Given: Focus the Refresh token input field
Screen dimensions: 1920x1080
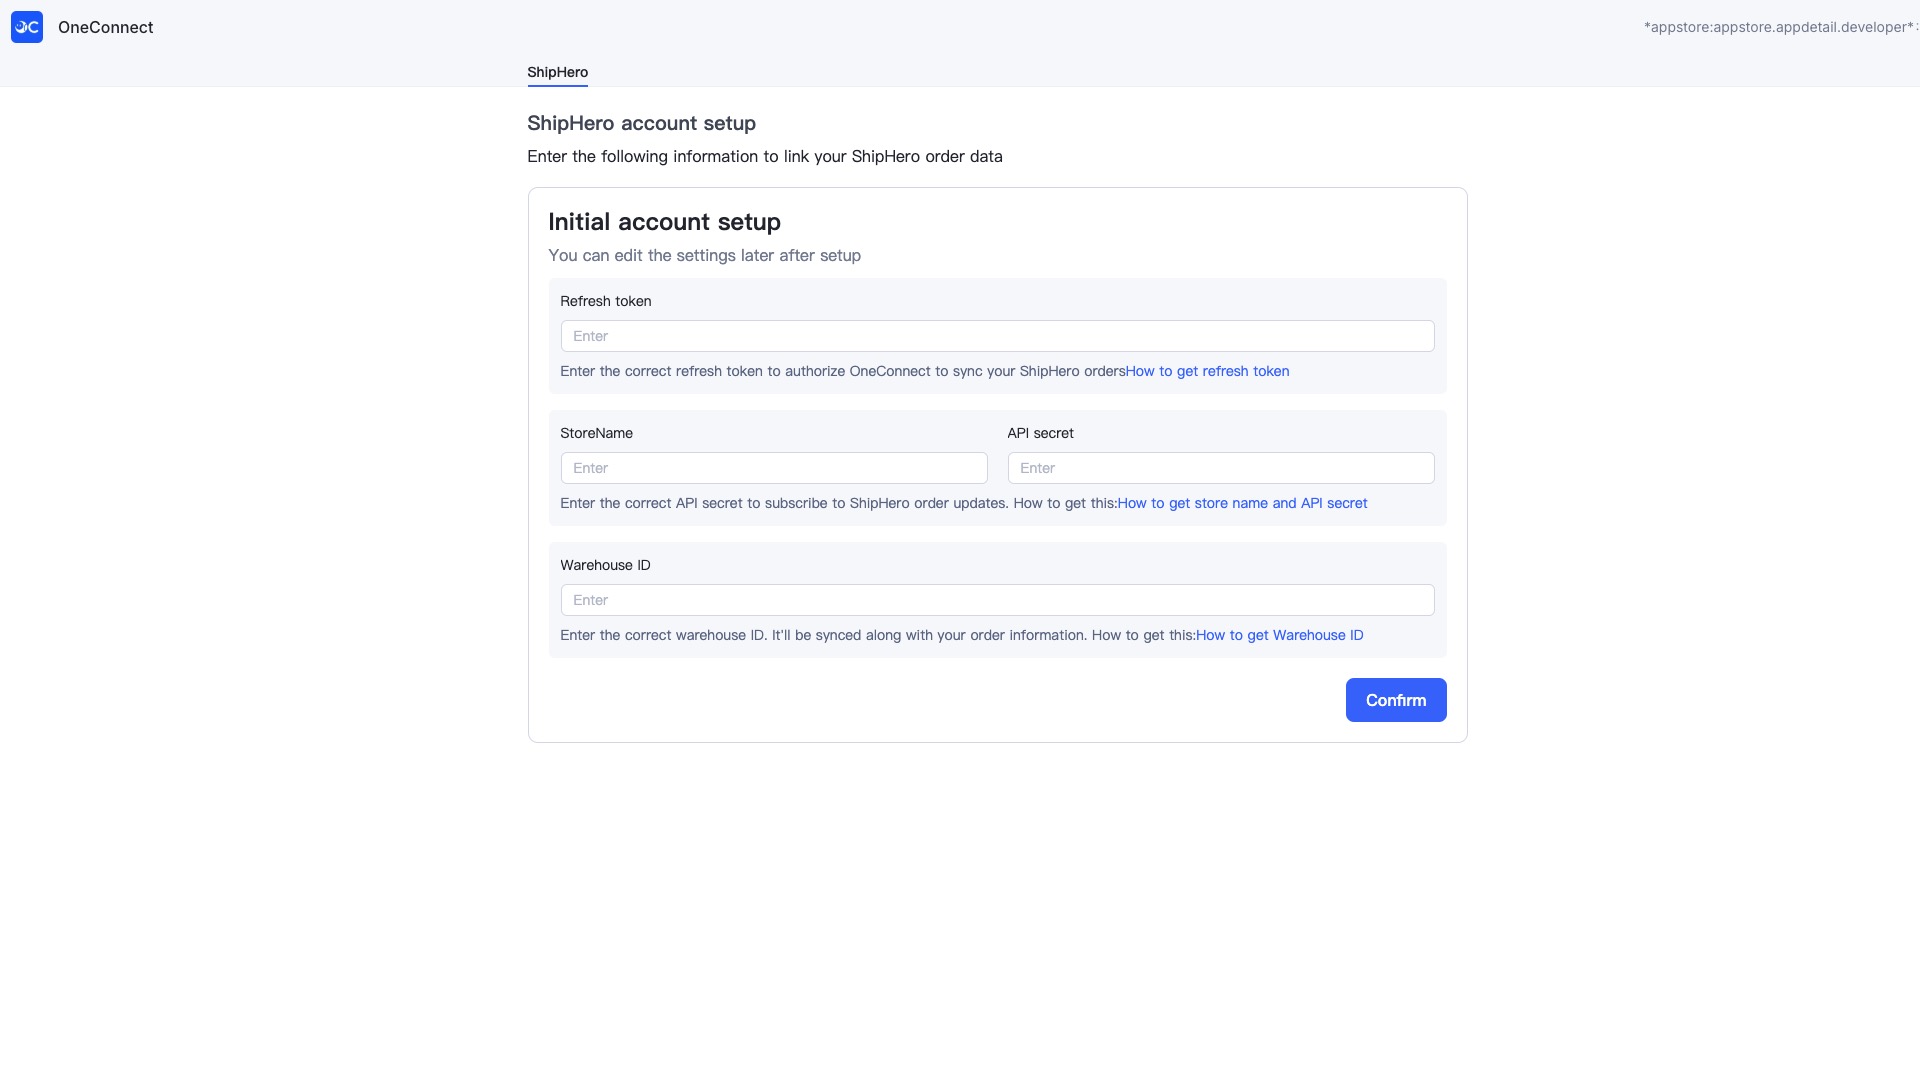Looking at the screenshot, I should coord(997,336).
